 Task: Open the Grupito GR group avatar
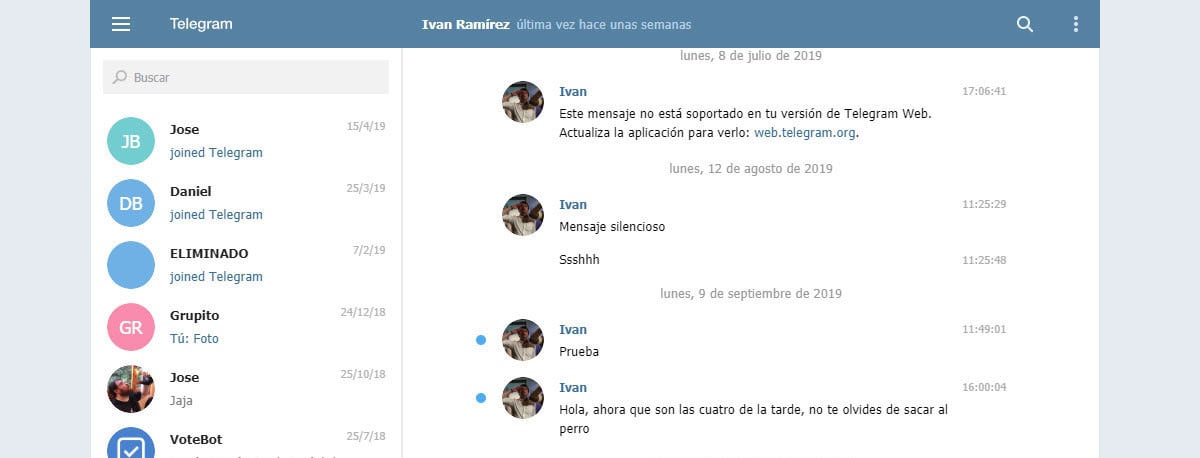131,327
